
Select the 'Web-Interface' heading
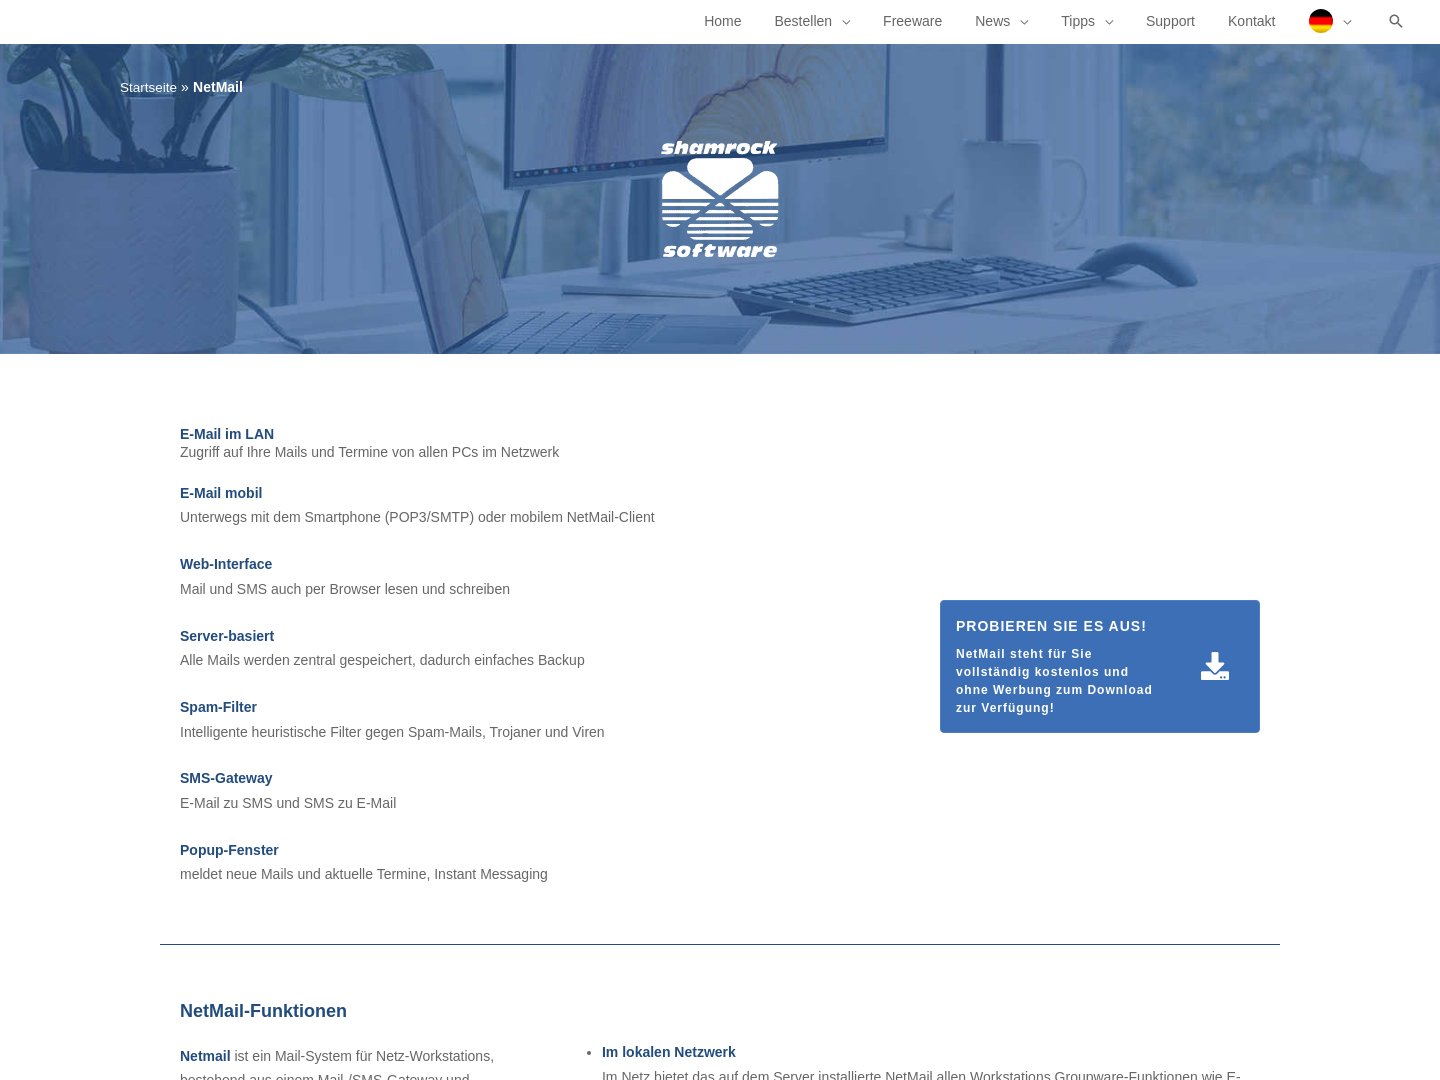click(226, 564)
